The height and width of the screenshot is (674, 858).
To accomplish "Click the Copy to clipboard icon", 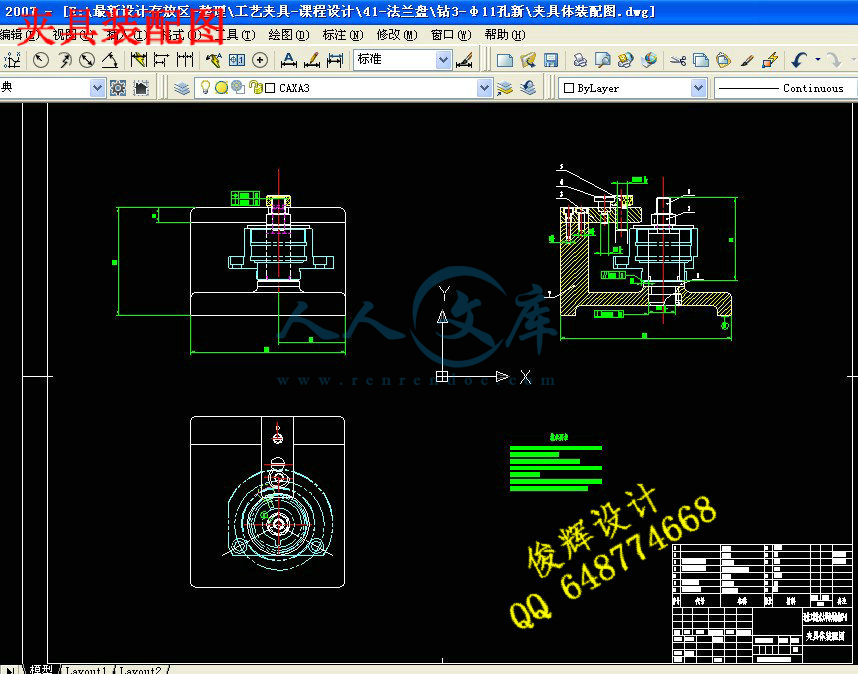I will tap(700, 60).
